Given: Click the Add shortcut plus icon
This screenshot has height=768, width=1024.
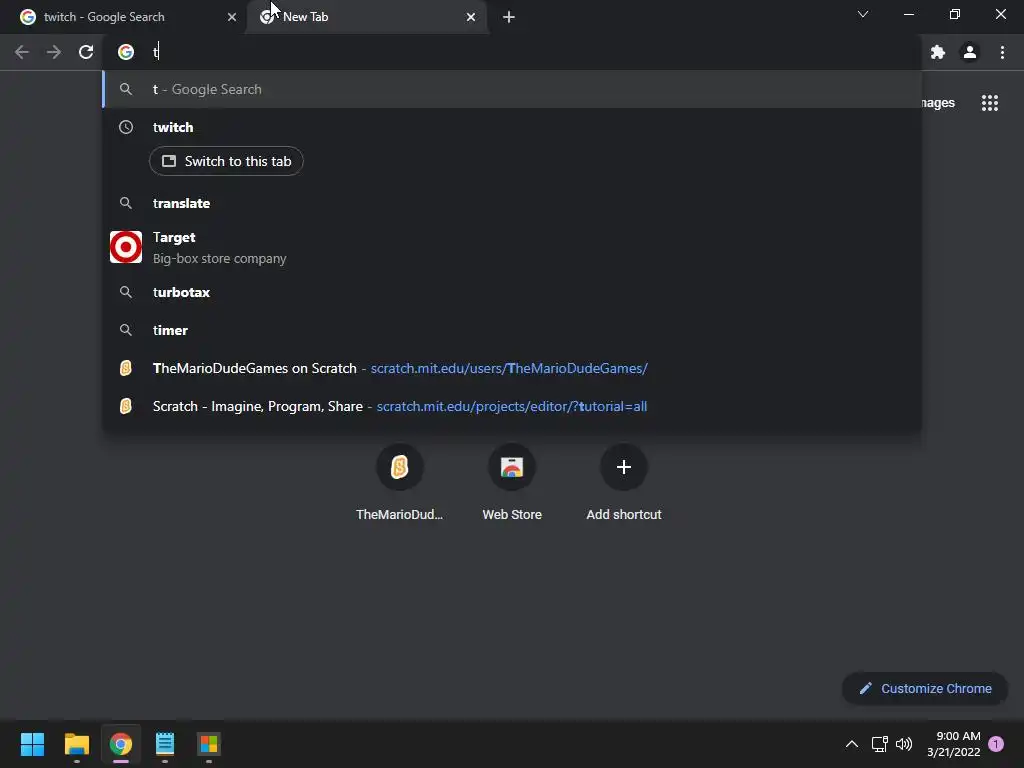Looking at the screenshot, I should [x=624, y=468].
